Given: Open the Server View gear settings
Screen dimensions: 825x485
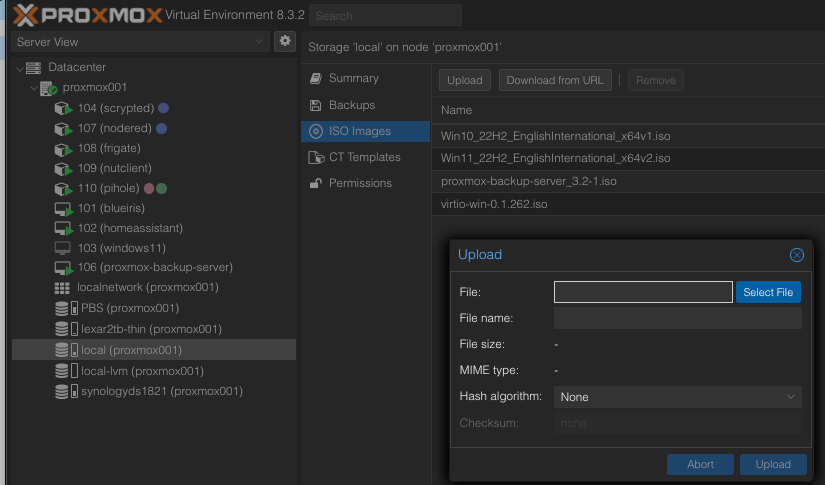Looking at the screenshot, I should (285, 41).
